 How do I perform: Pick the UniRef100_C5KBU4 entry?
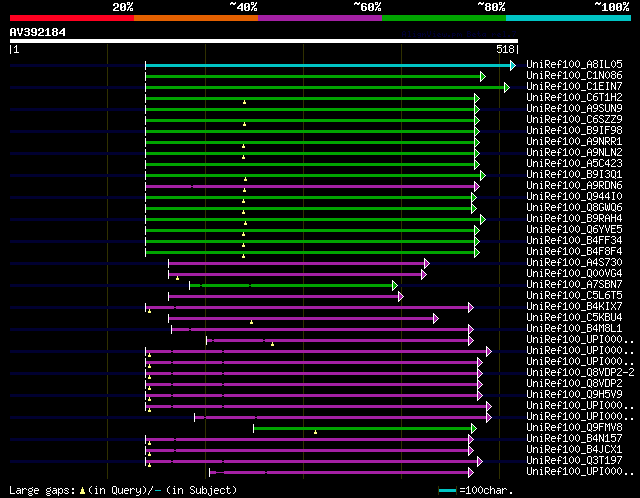coord(574,318)
